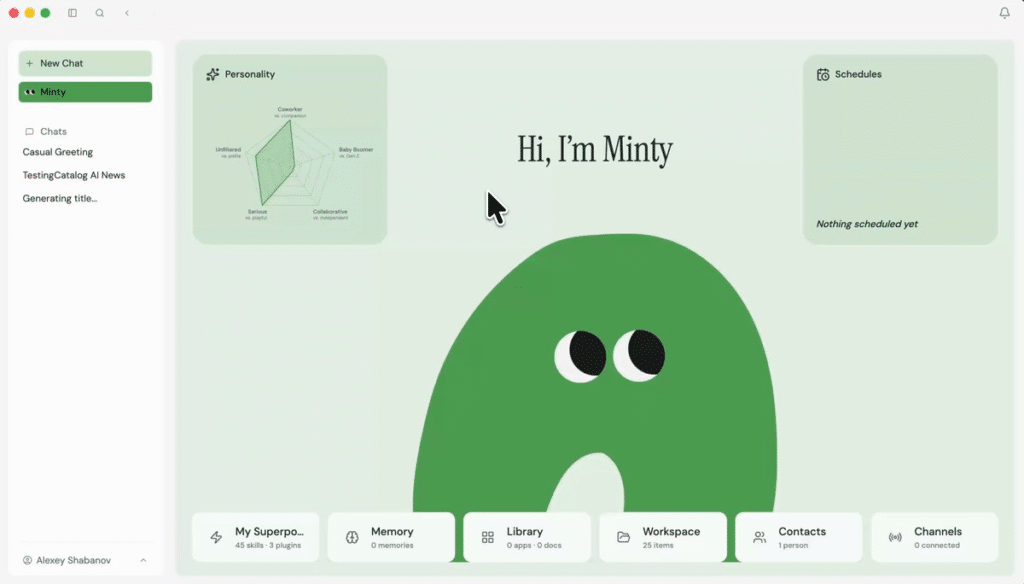Viewport: 1024px width, 584px height.
Task: Click the Personality sparkle icon
Action: [x=212, y=74]
